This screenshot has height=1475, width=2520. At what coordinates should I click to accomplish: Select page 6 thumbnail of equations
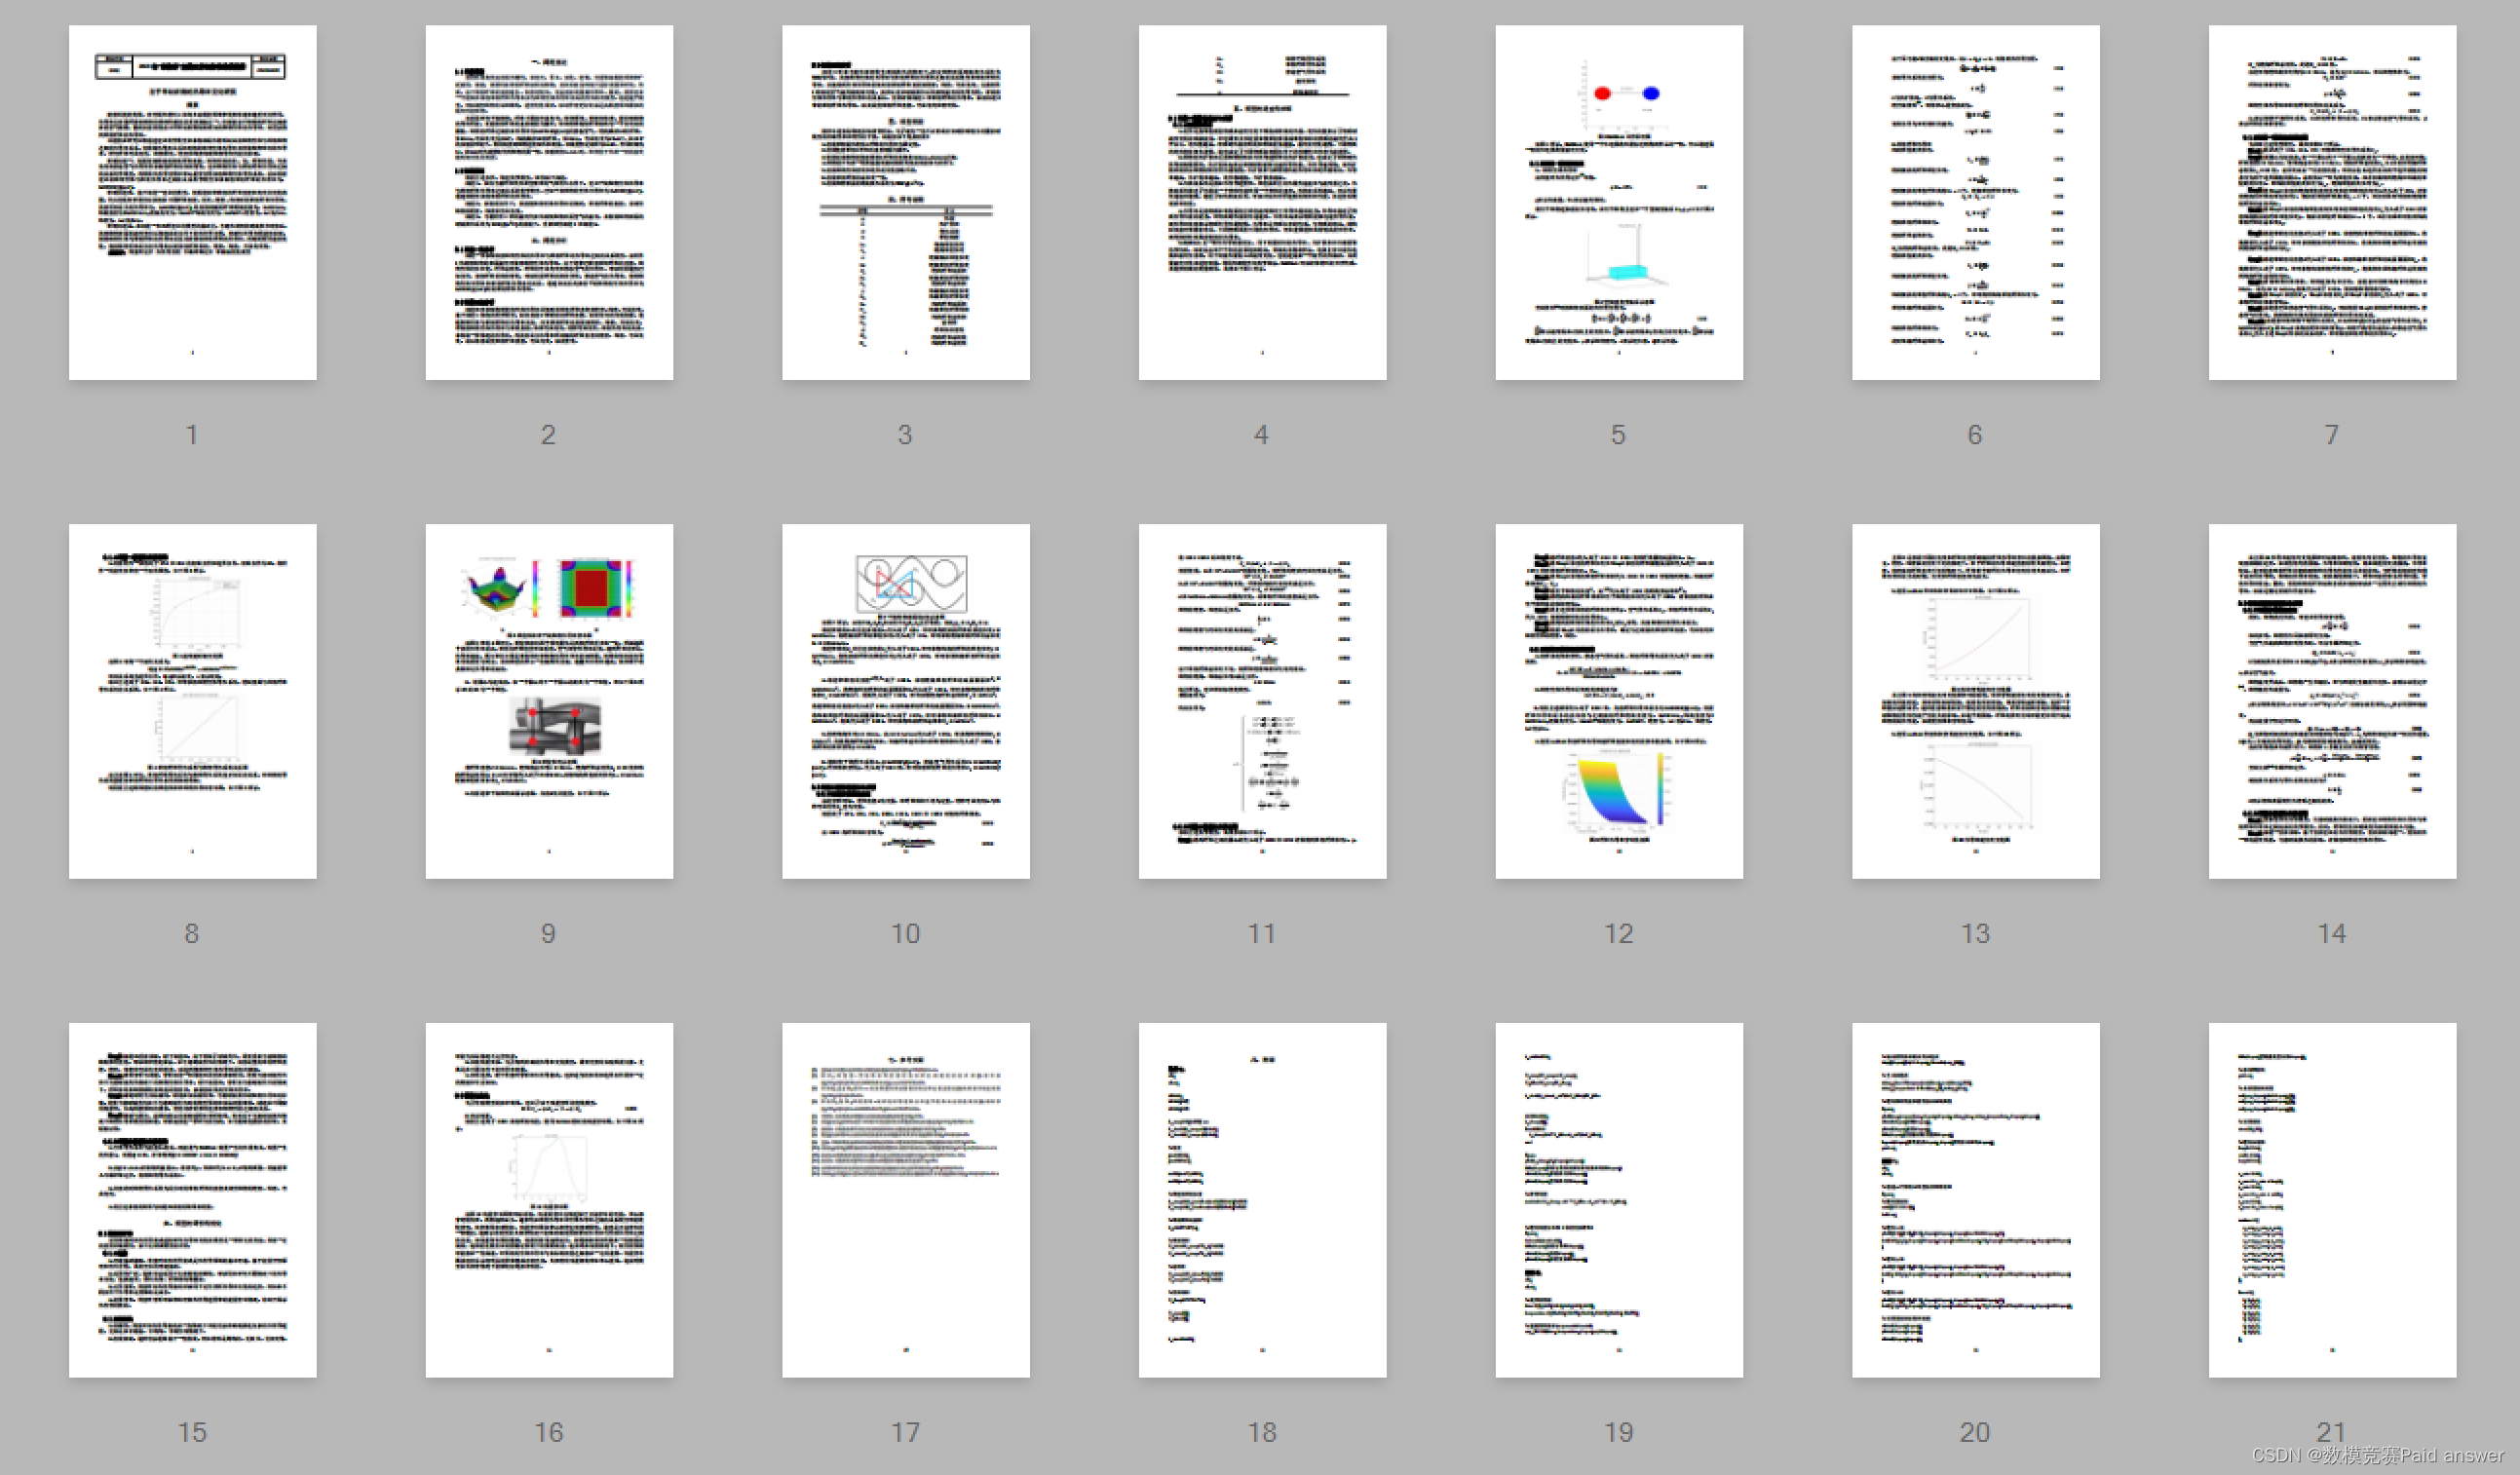(1976, 202)
